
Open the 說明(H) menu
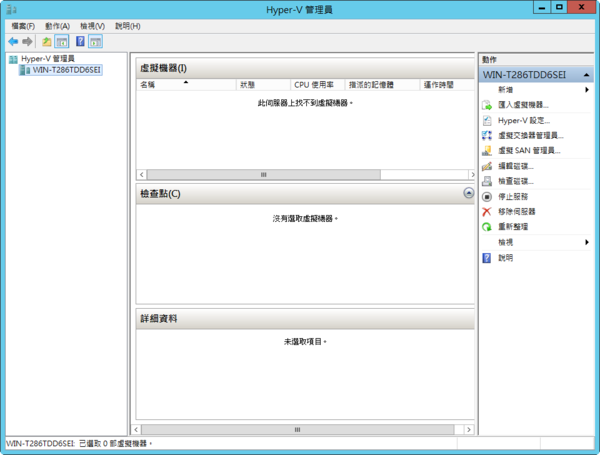pyautogui.click(x=128, y=26)
